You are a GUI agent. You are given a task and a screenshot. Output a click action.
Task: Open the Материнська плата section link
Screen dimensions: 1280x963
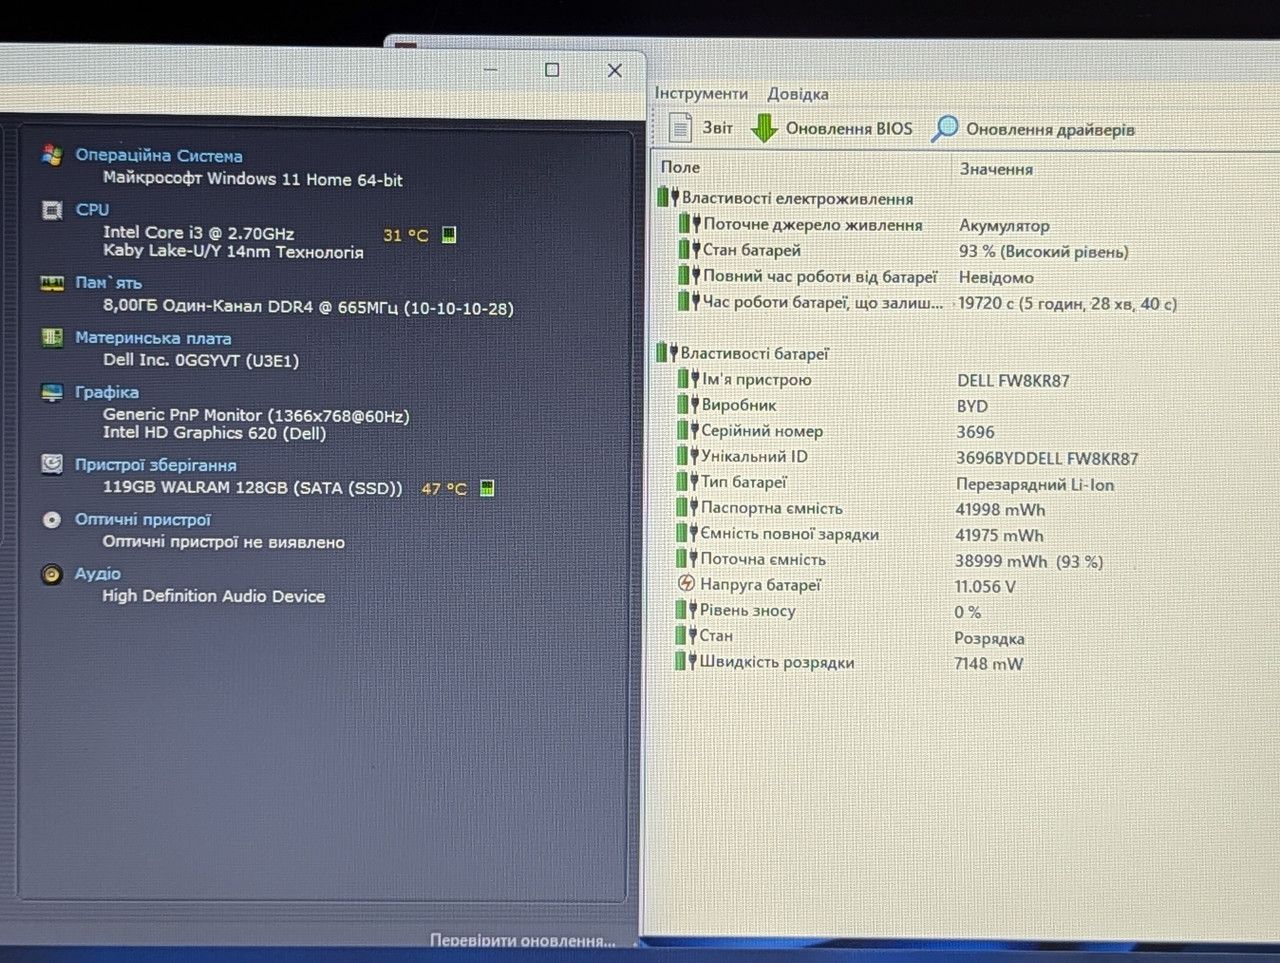tap(153, 338)
